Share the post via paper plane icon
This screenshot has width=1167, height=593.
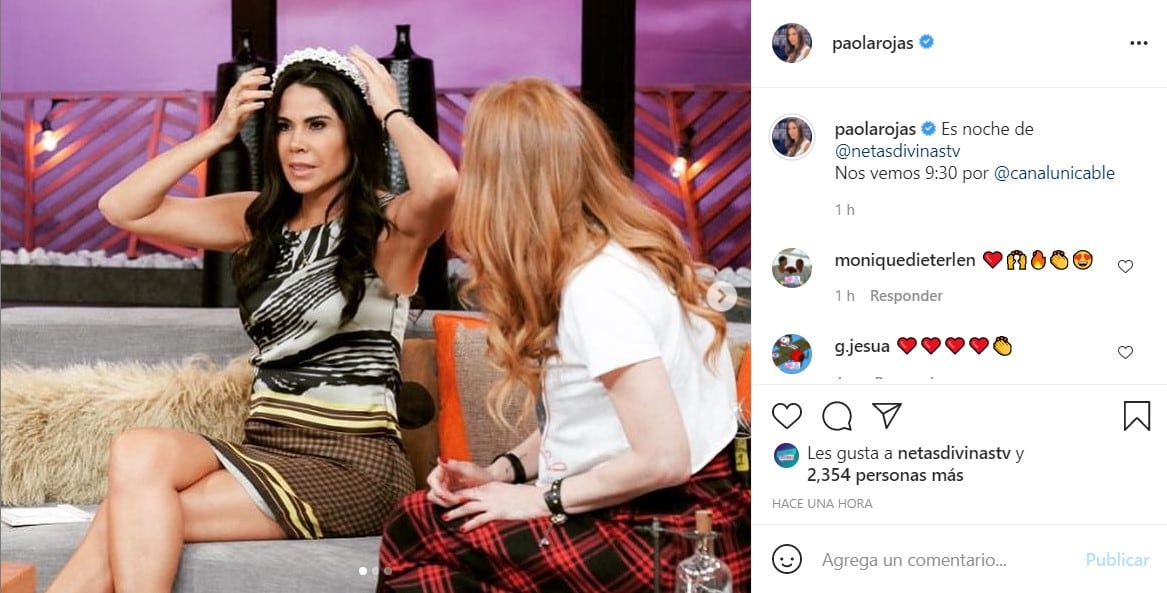886,415
